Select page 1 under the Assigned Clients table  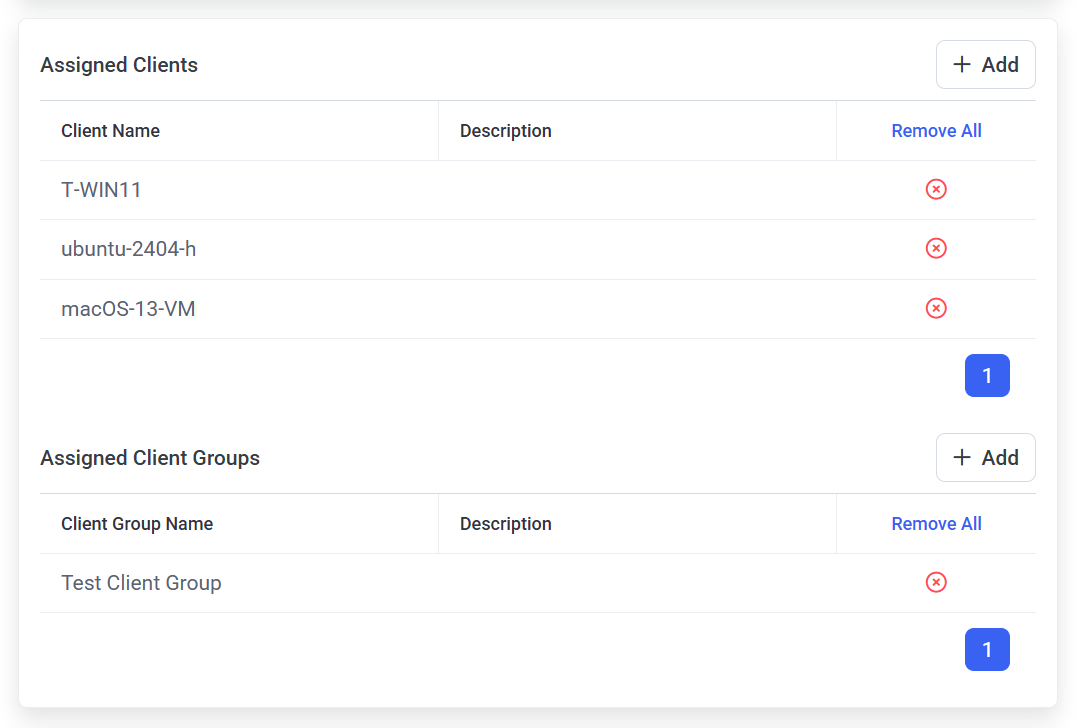(x=987, y=376)
